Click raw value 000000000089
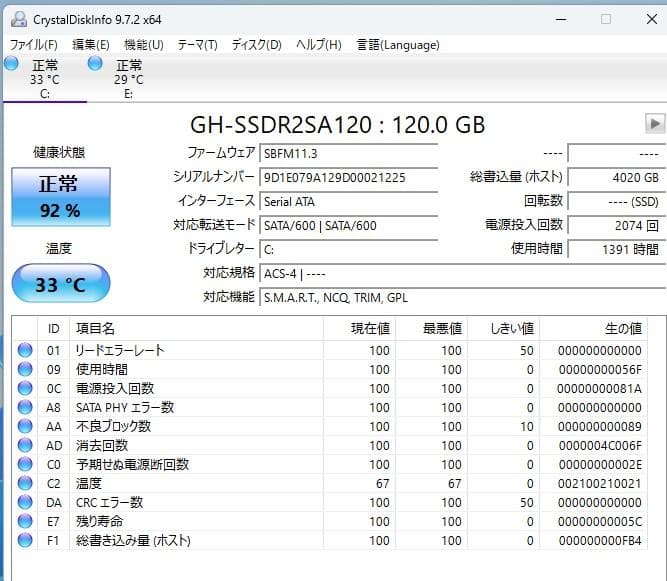The height and width of the screenshot is (581, 667). [600, 427]
